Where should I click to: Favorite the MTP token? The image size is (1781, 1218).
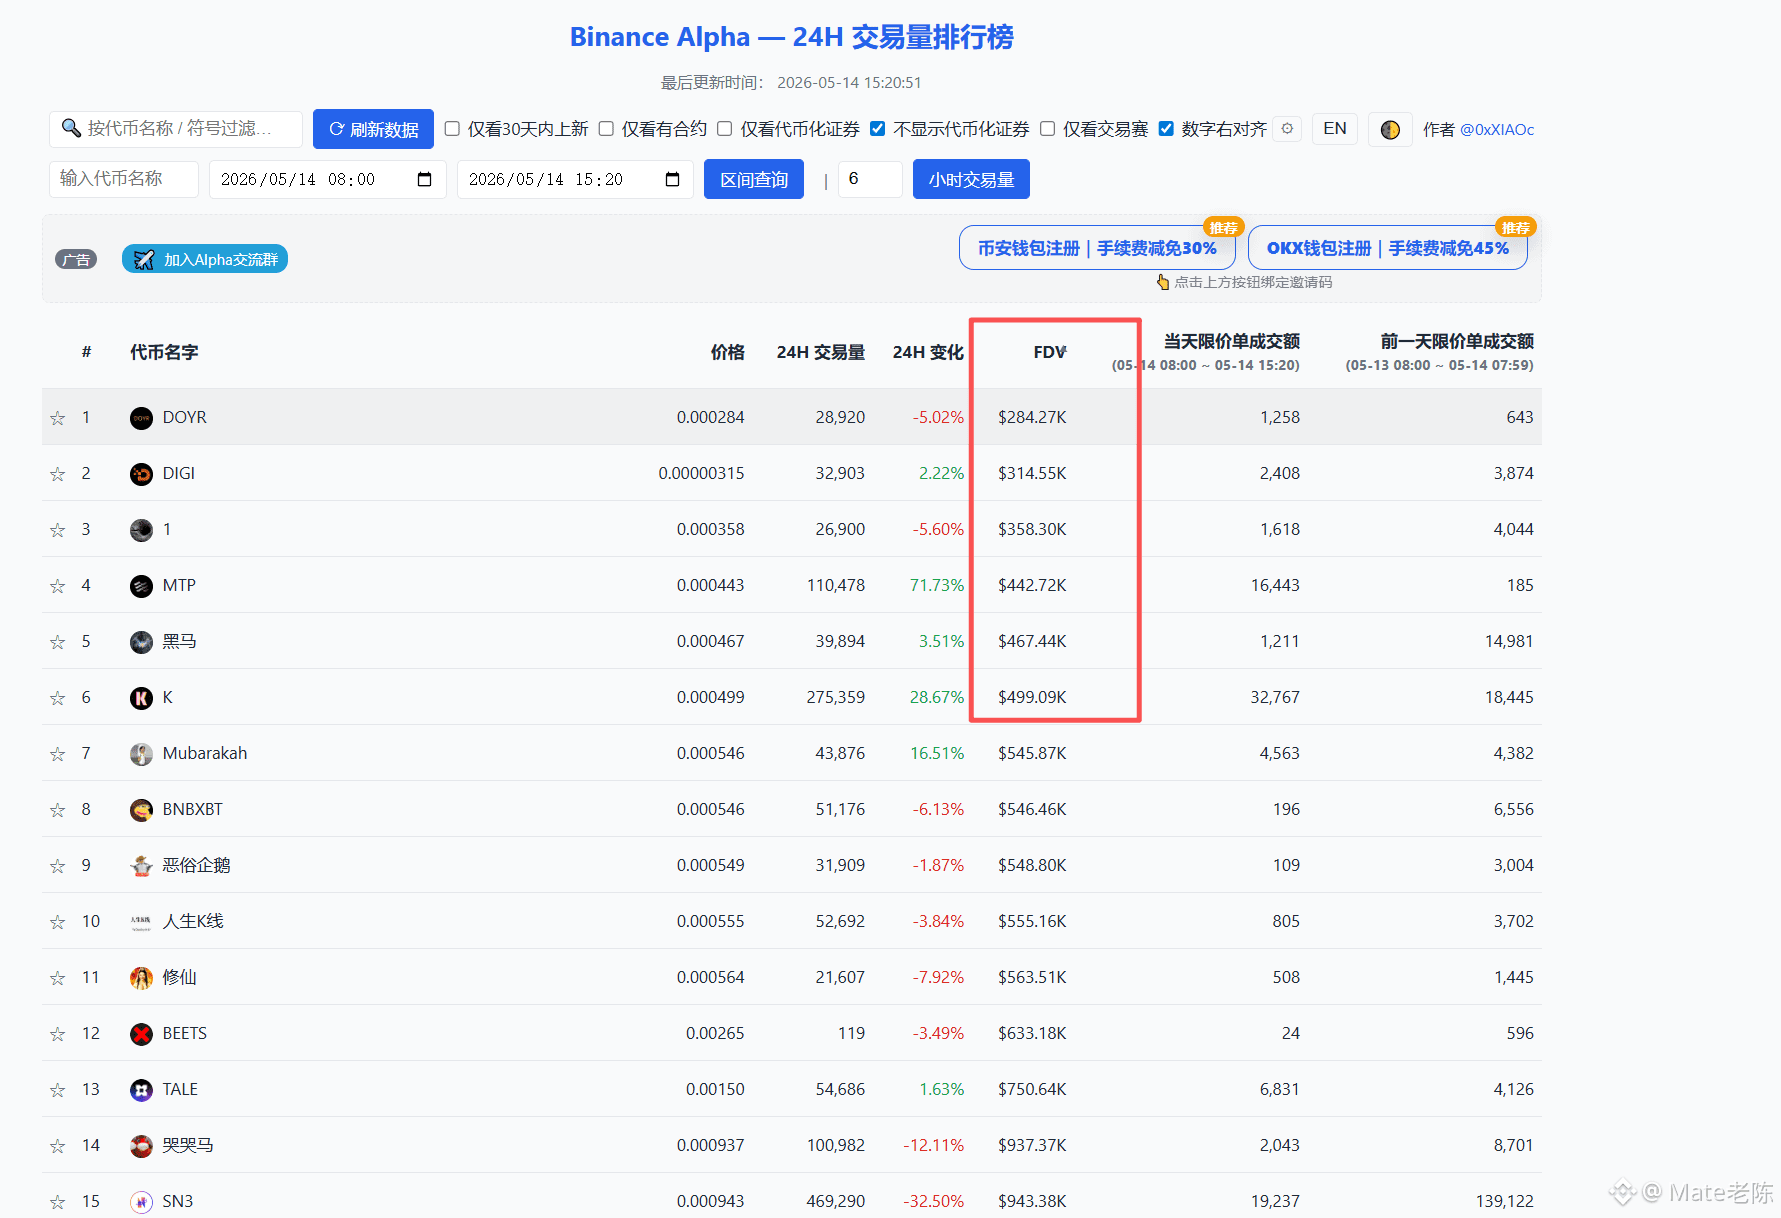point(58,586)
